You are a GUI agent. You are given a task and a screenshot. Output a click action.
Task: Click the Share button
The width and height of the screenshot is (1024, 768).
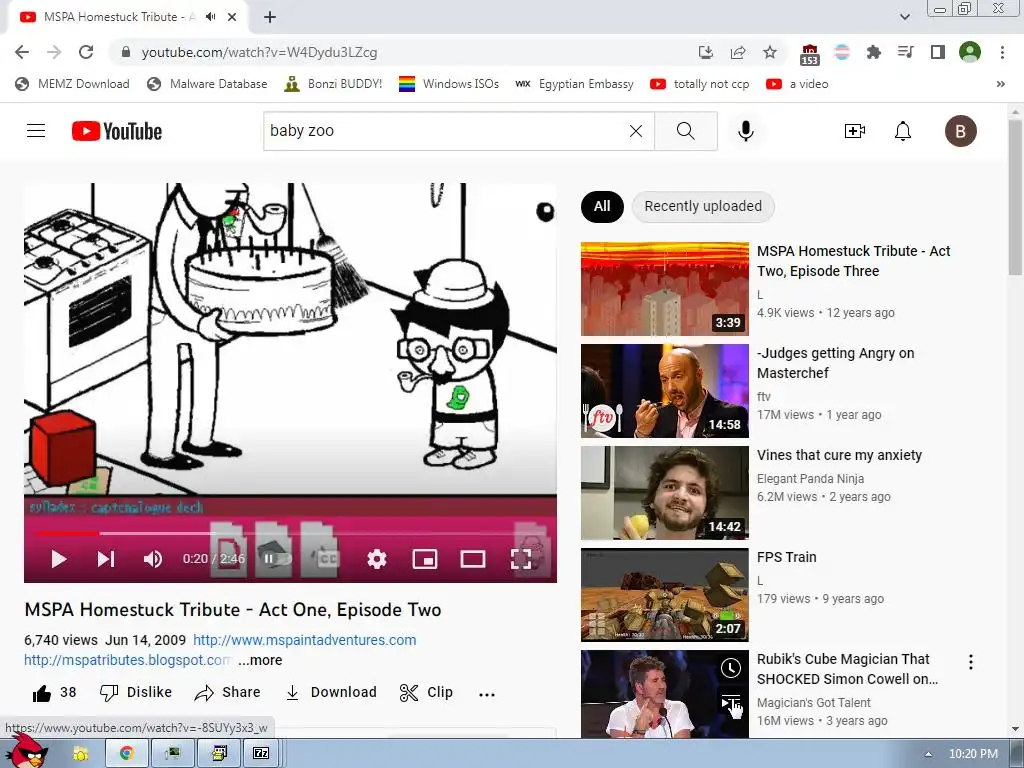tap(227, 692)
